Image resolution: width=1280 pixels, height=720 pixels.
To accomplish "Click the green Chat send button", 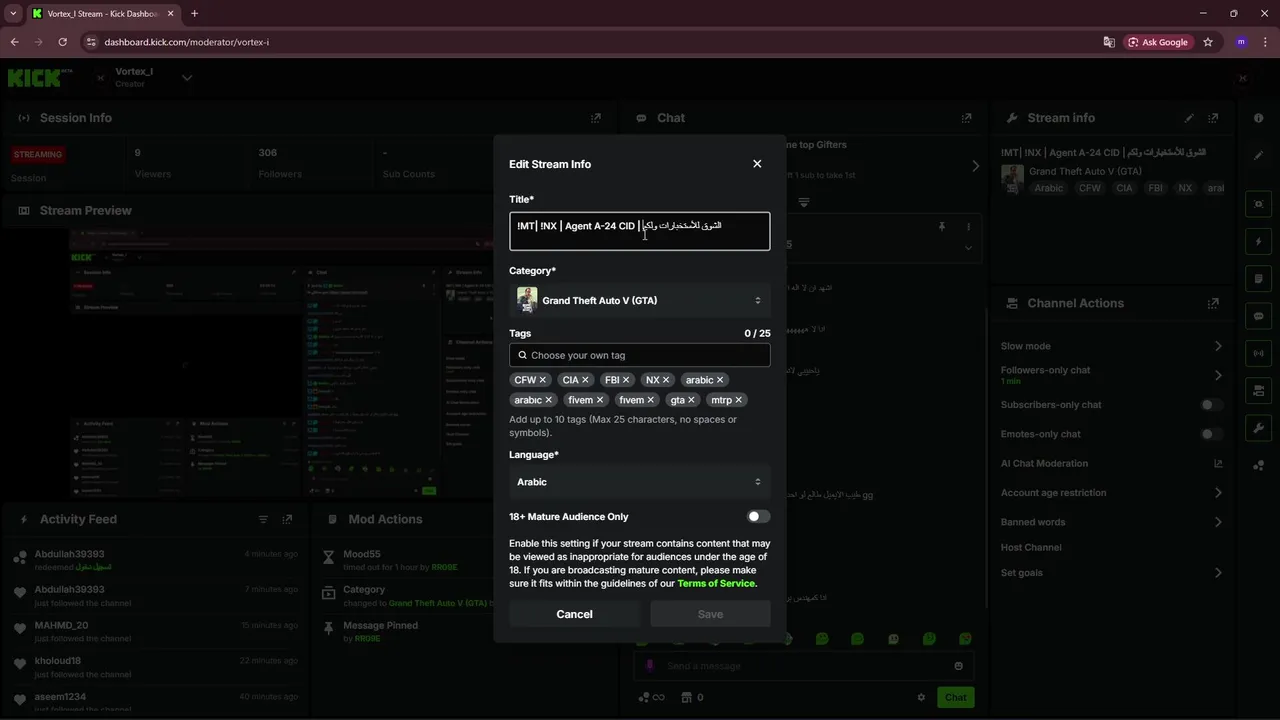I will [x=956, y=698].
